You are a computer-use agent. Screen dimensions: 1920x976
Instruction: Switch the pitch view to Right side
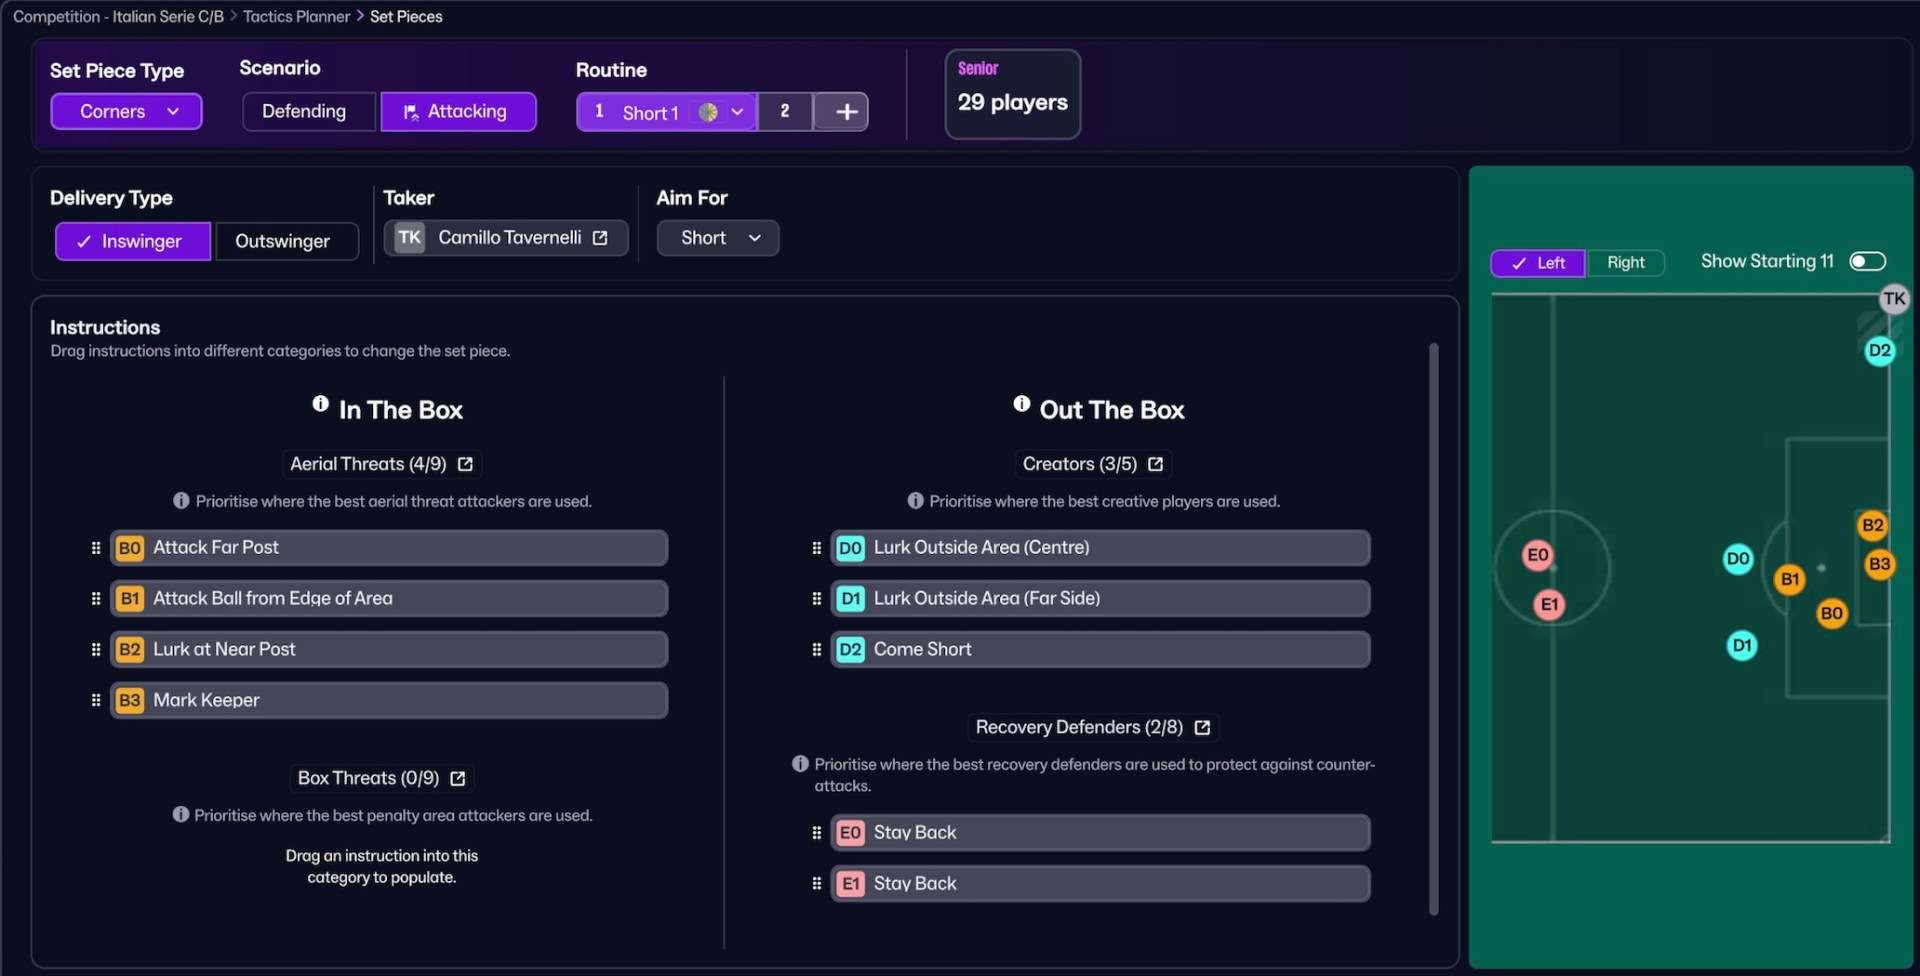(1625, 263)
